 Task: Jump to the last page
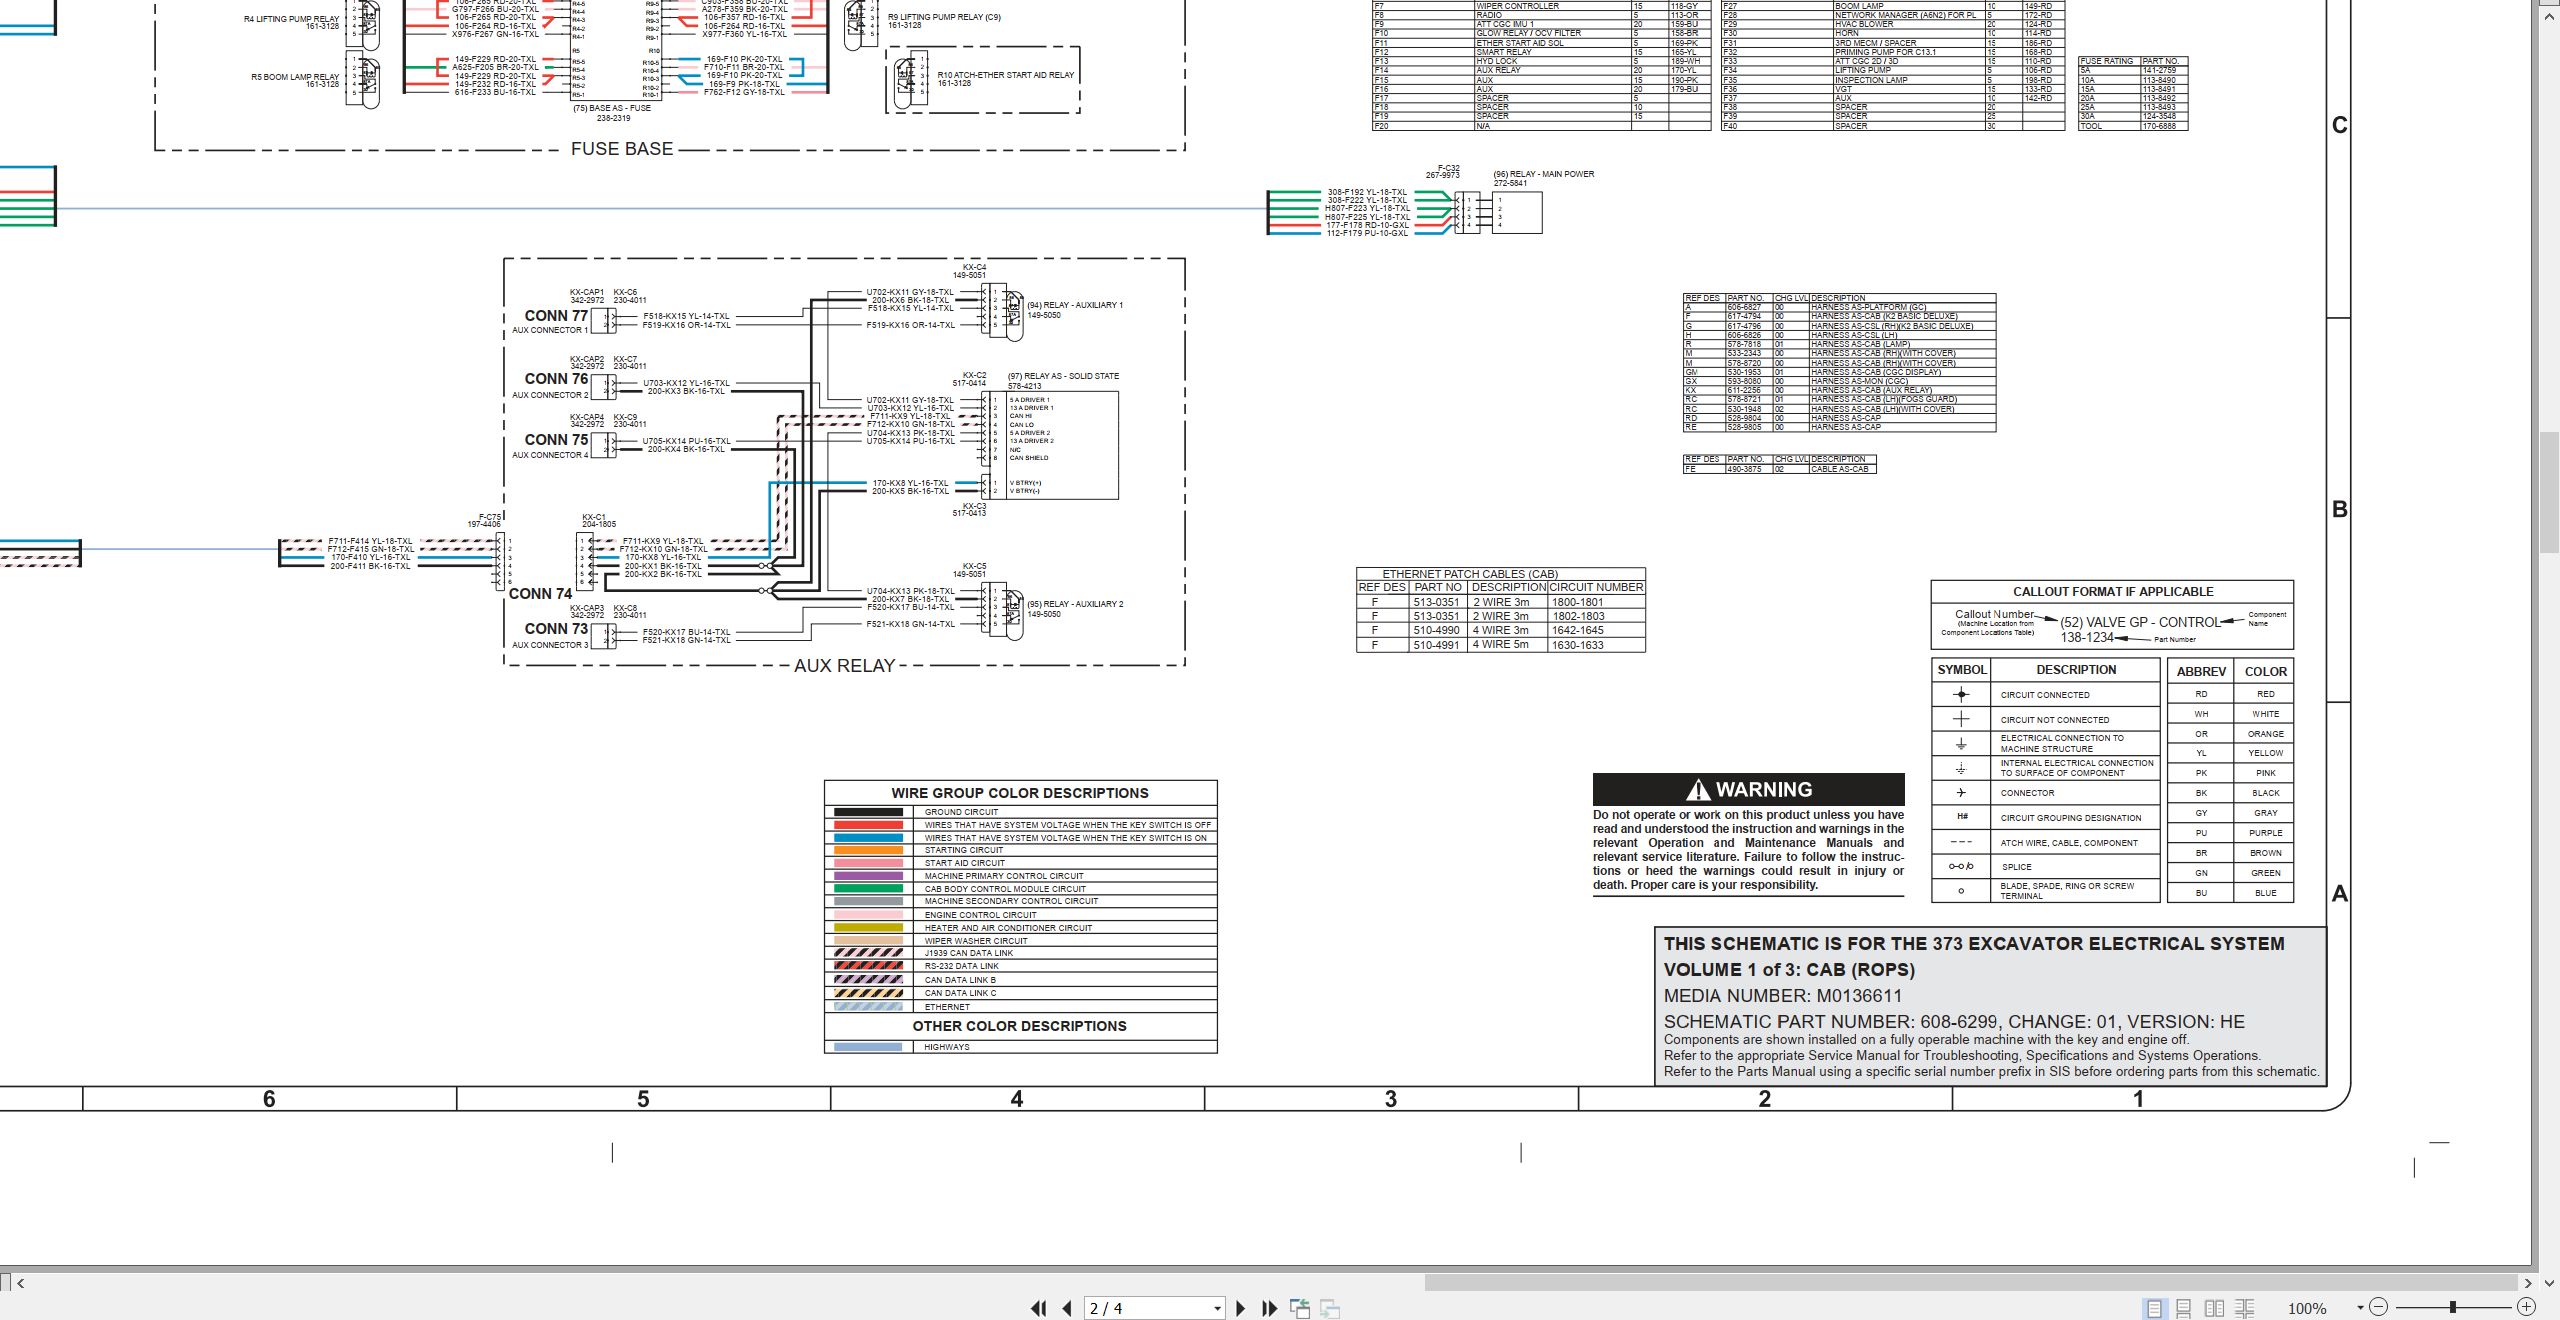[x=1270, y=1308]
